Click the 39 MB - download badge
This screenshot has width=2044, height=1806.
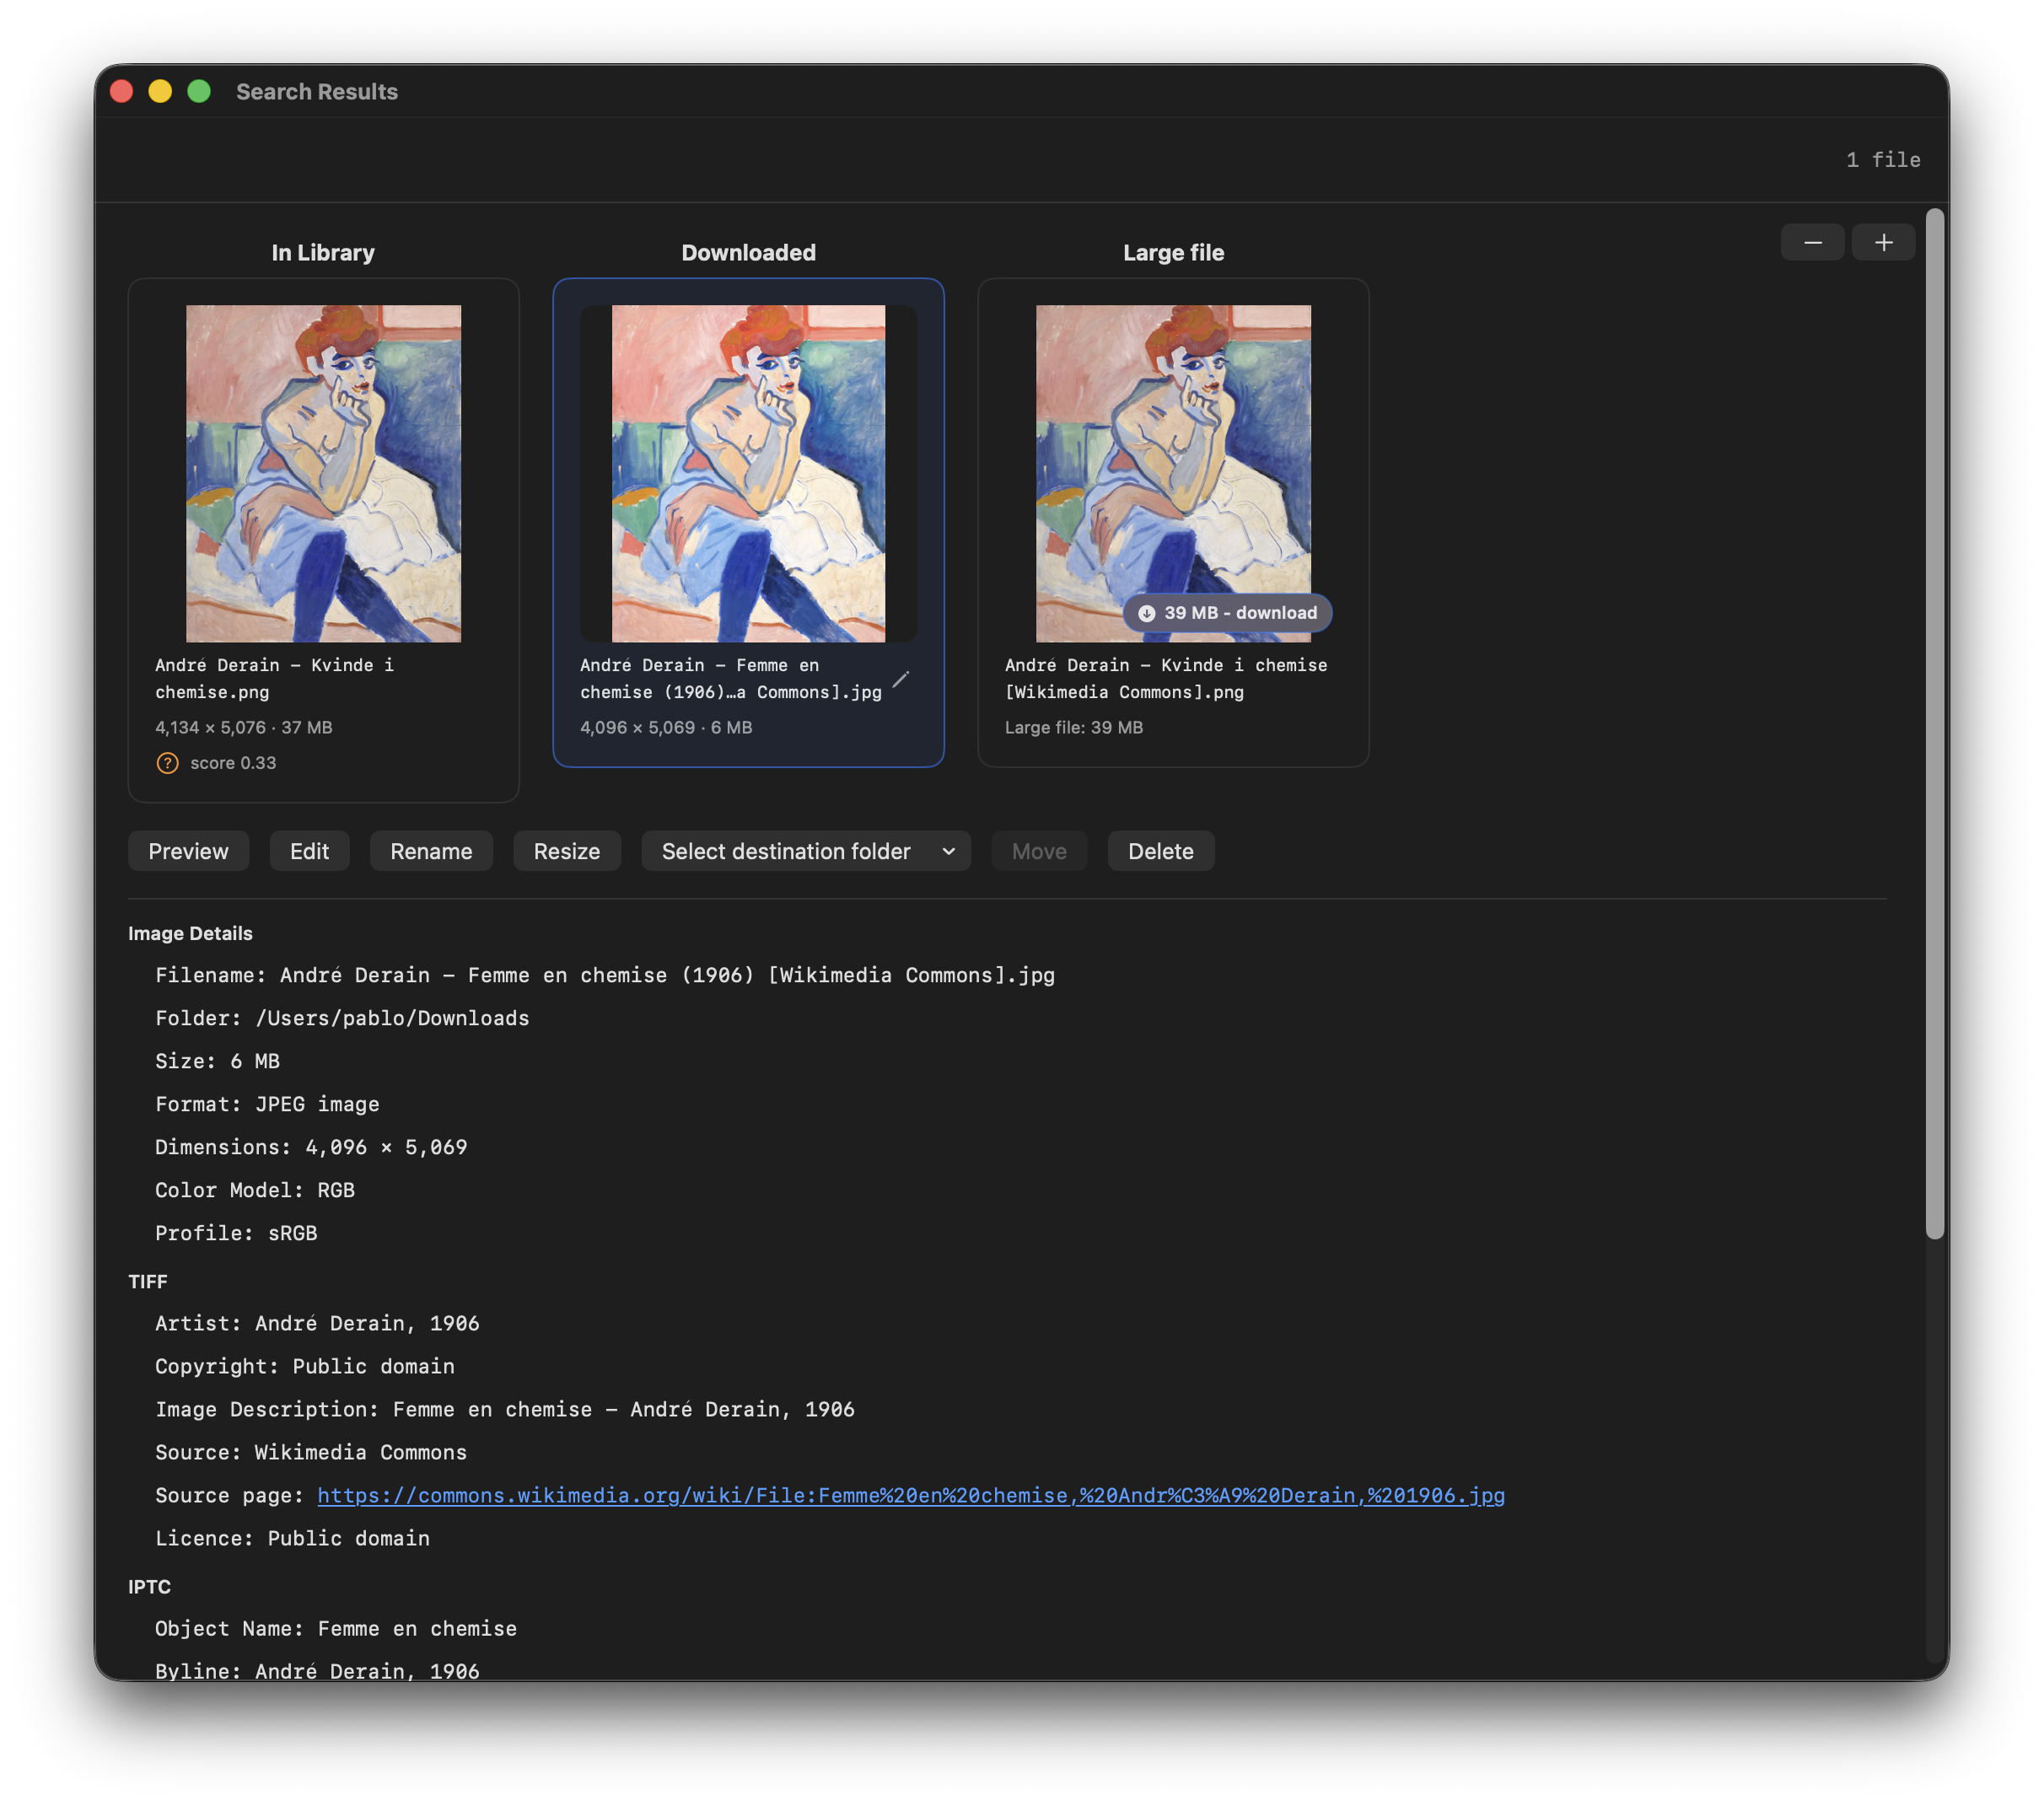click(x=1227, y=613)
